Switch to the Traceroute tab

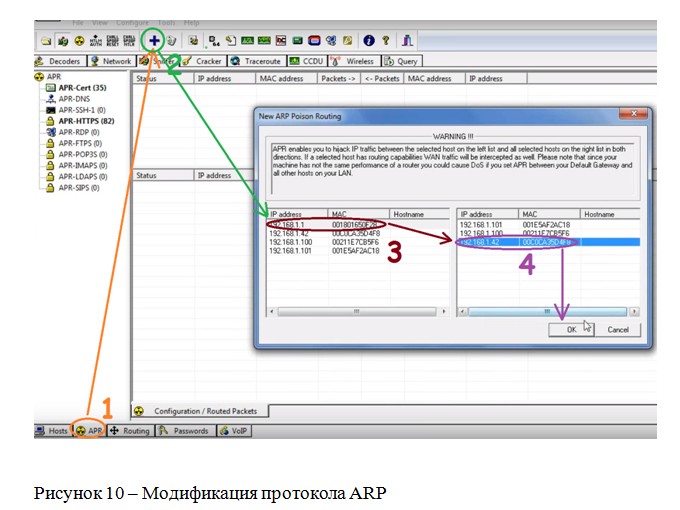pyautogui.click(x=257, y=61)
